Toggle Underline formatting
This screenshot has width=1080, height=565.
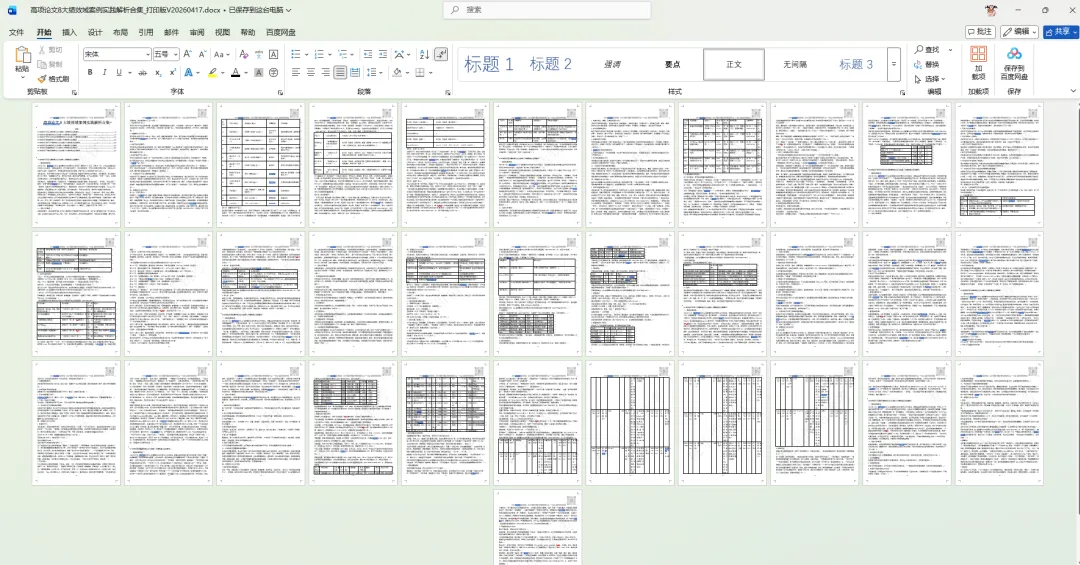pyautogui.click(x=118, y=72)
